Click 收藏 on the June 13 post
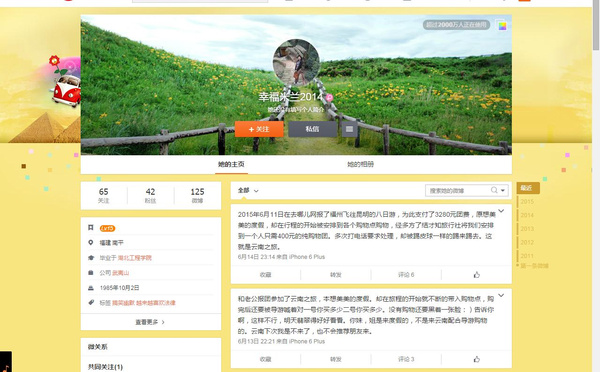 [x=266, y=359]
